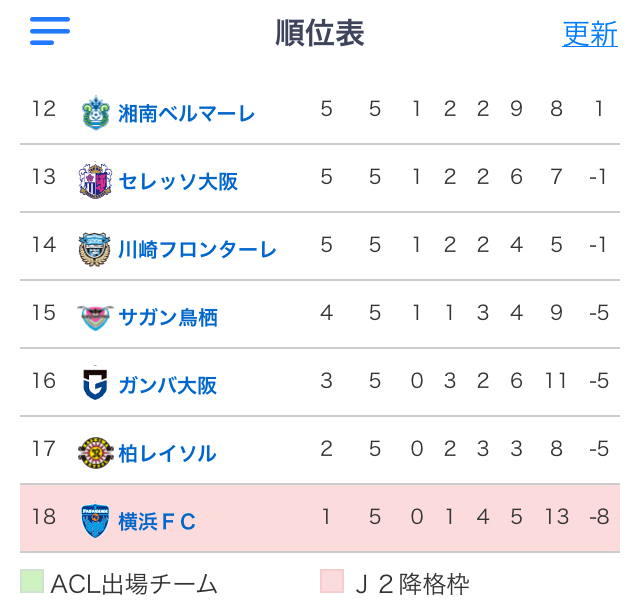
Task: Click the セレッソ大阪 team crest
Action: point(95,181)
